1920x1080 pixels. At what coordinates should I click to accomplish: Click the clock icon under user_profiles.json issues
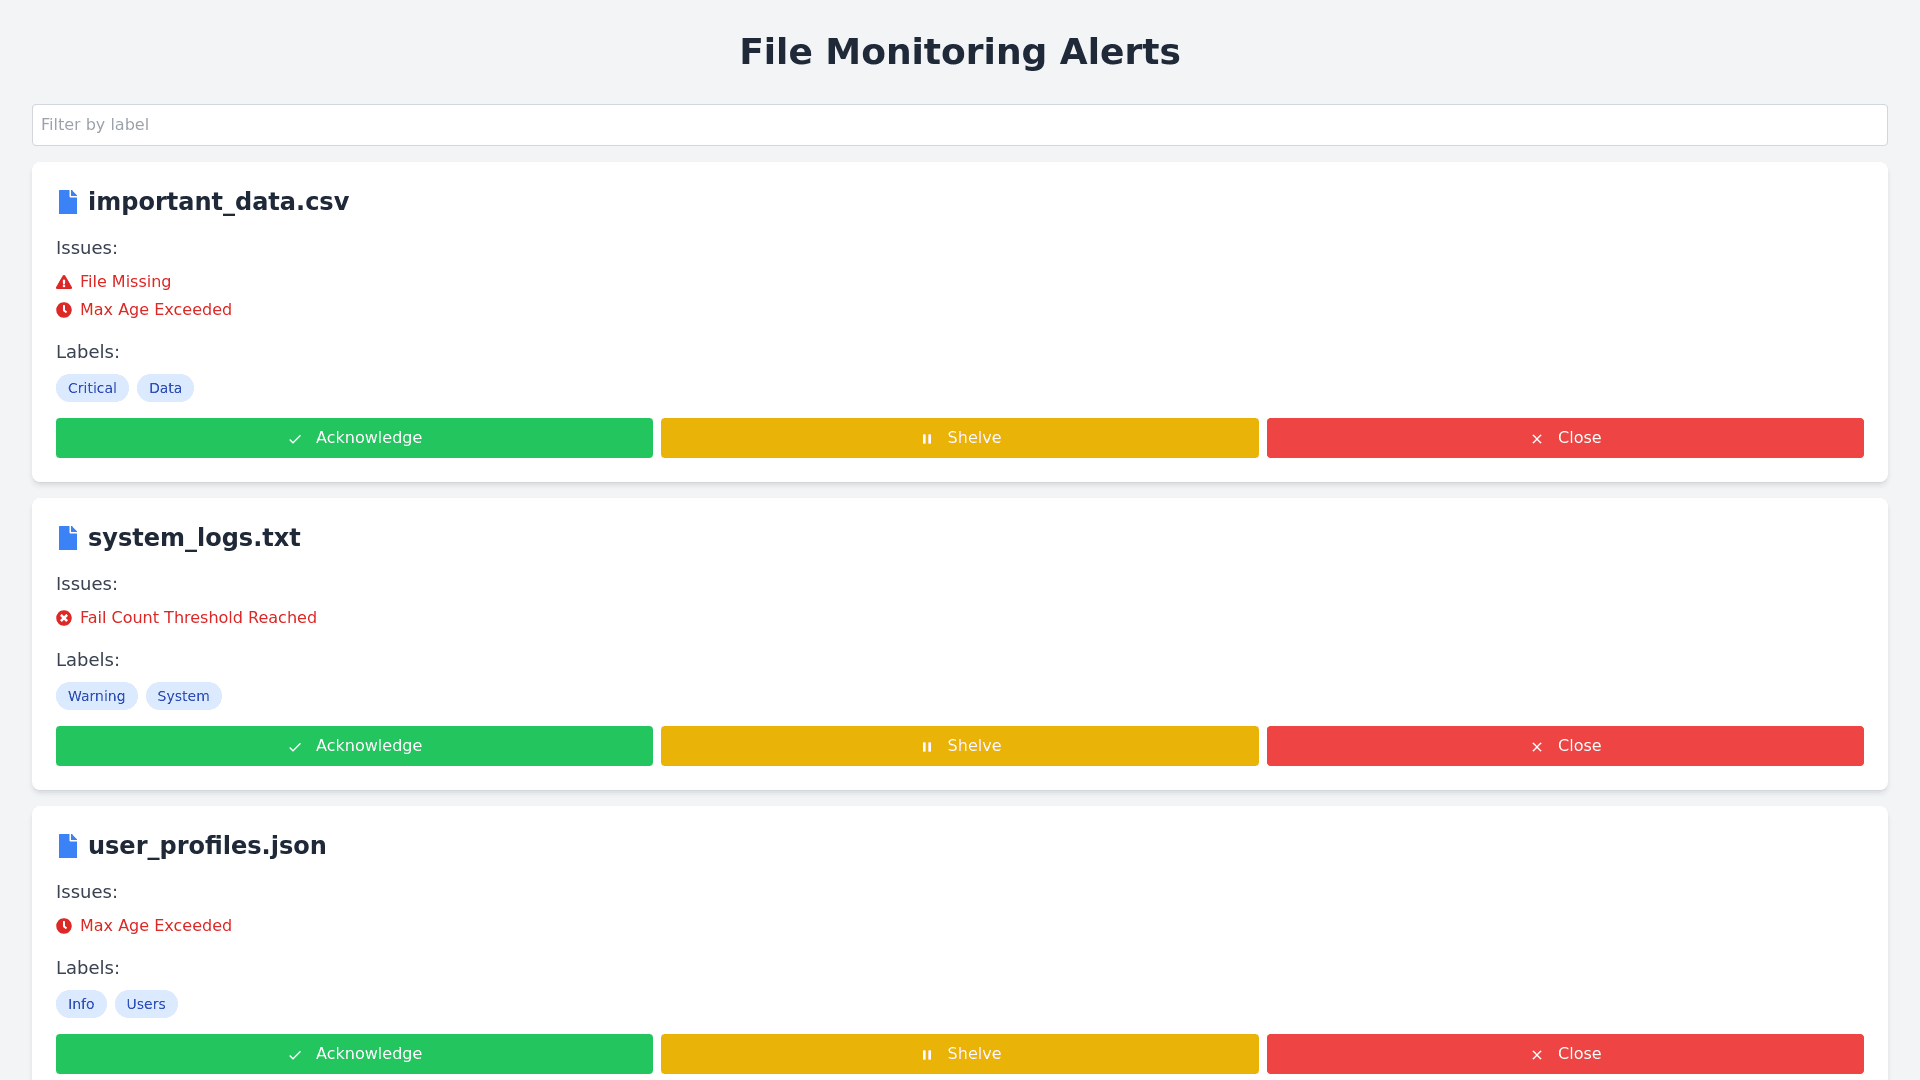coord(64,926)
